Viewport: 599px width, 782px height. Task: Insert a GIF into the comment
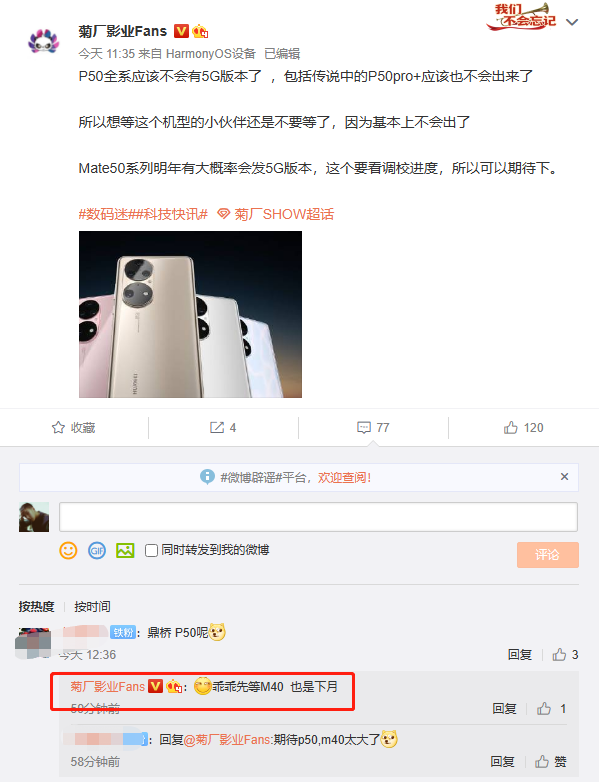pyautogui.click(x=97, y=550)
